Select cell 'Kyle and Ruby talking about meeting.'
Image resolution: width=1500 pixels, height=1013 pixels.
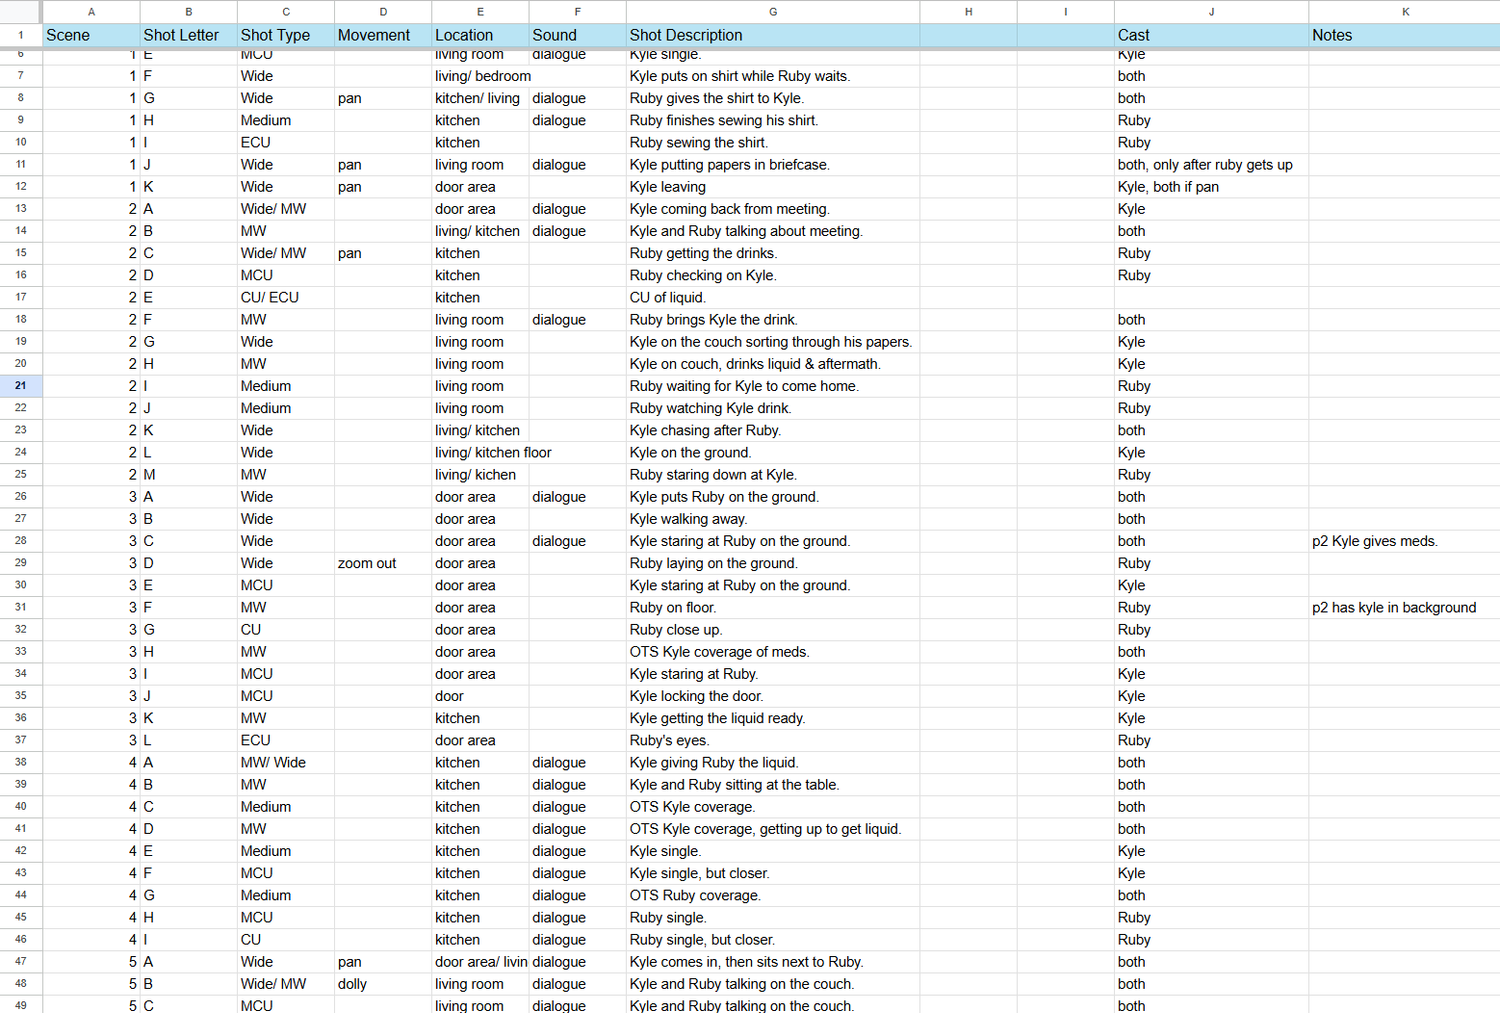(x=772, y=231)
